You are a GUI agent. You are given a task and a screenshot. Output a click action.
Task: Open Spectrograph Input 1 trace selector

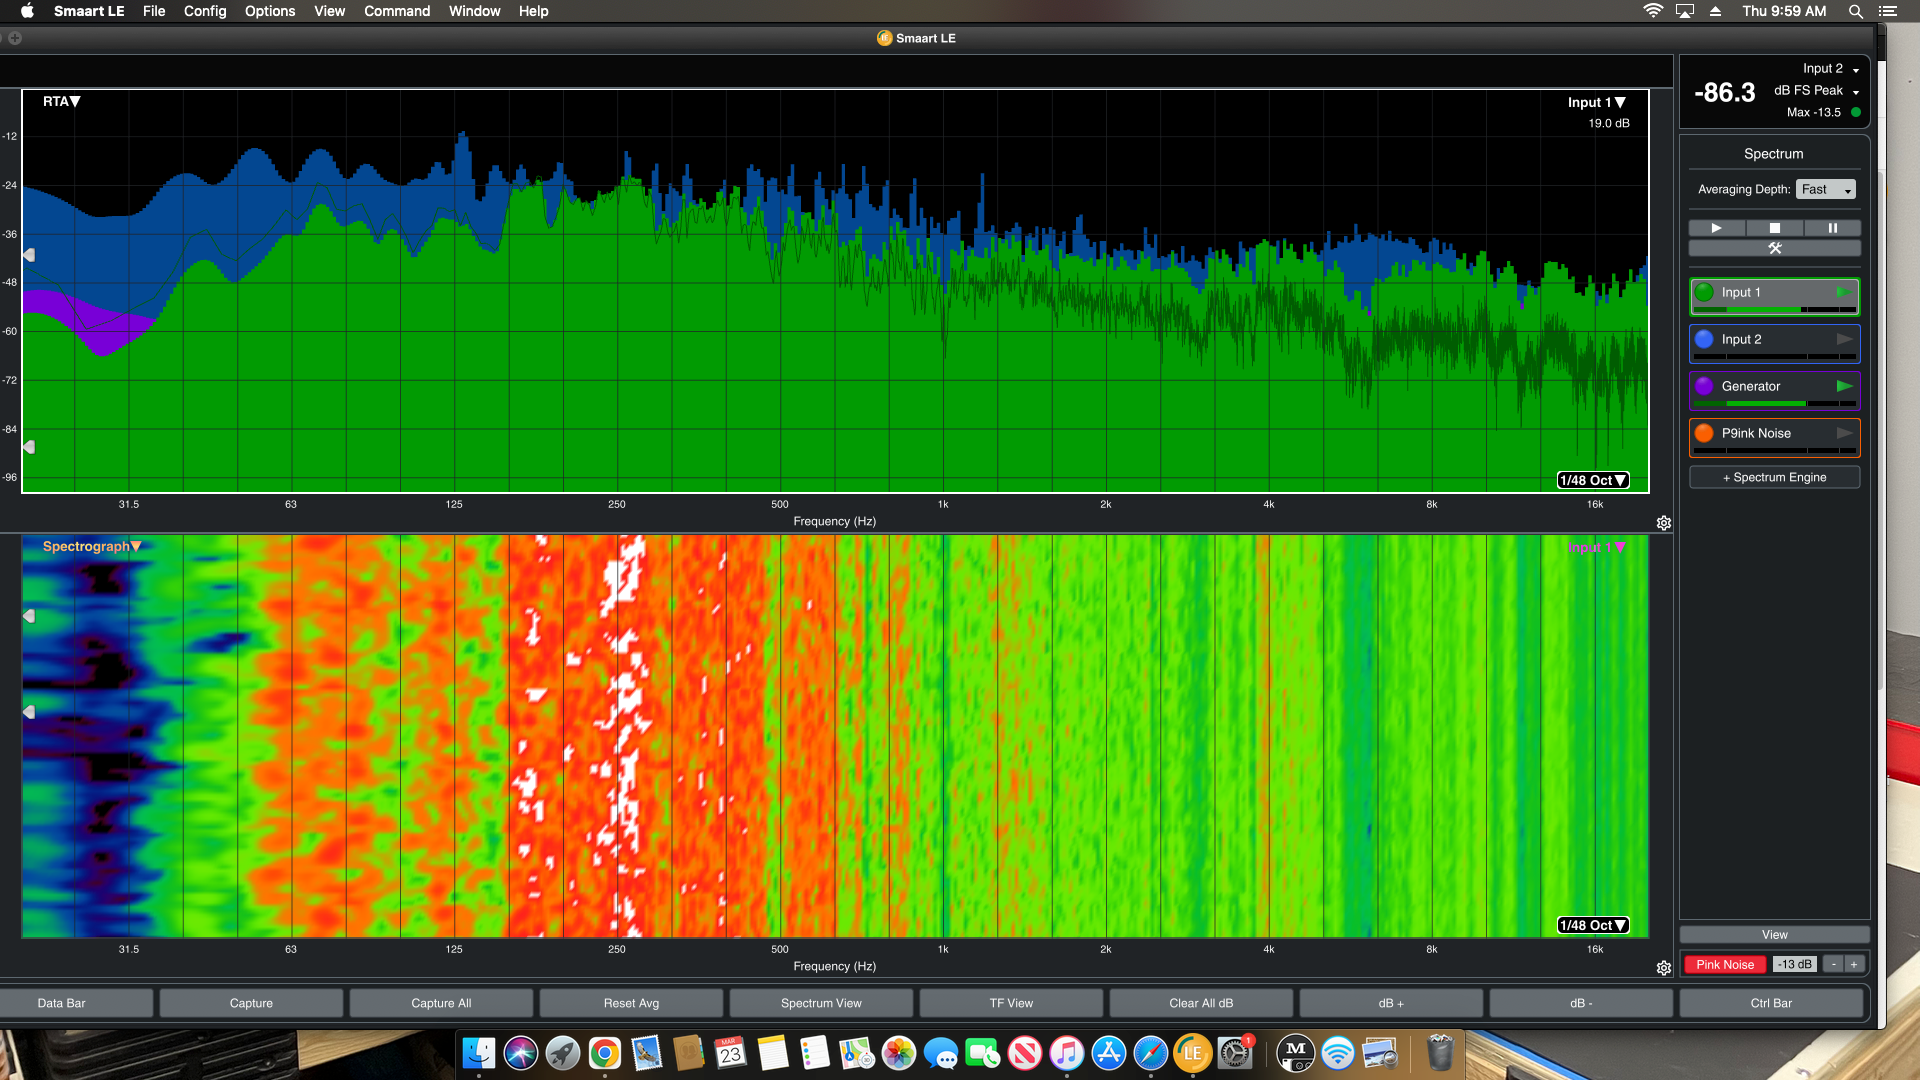coord(1596,547)
